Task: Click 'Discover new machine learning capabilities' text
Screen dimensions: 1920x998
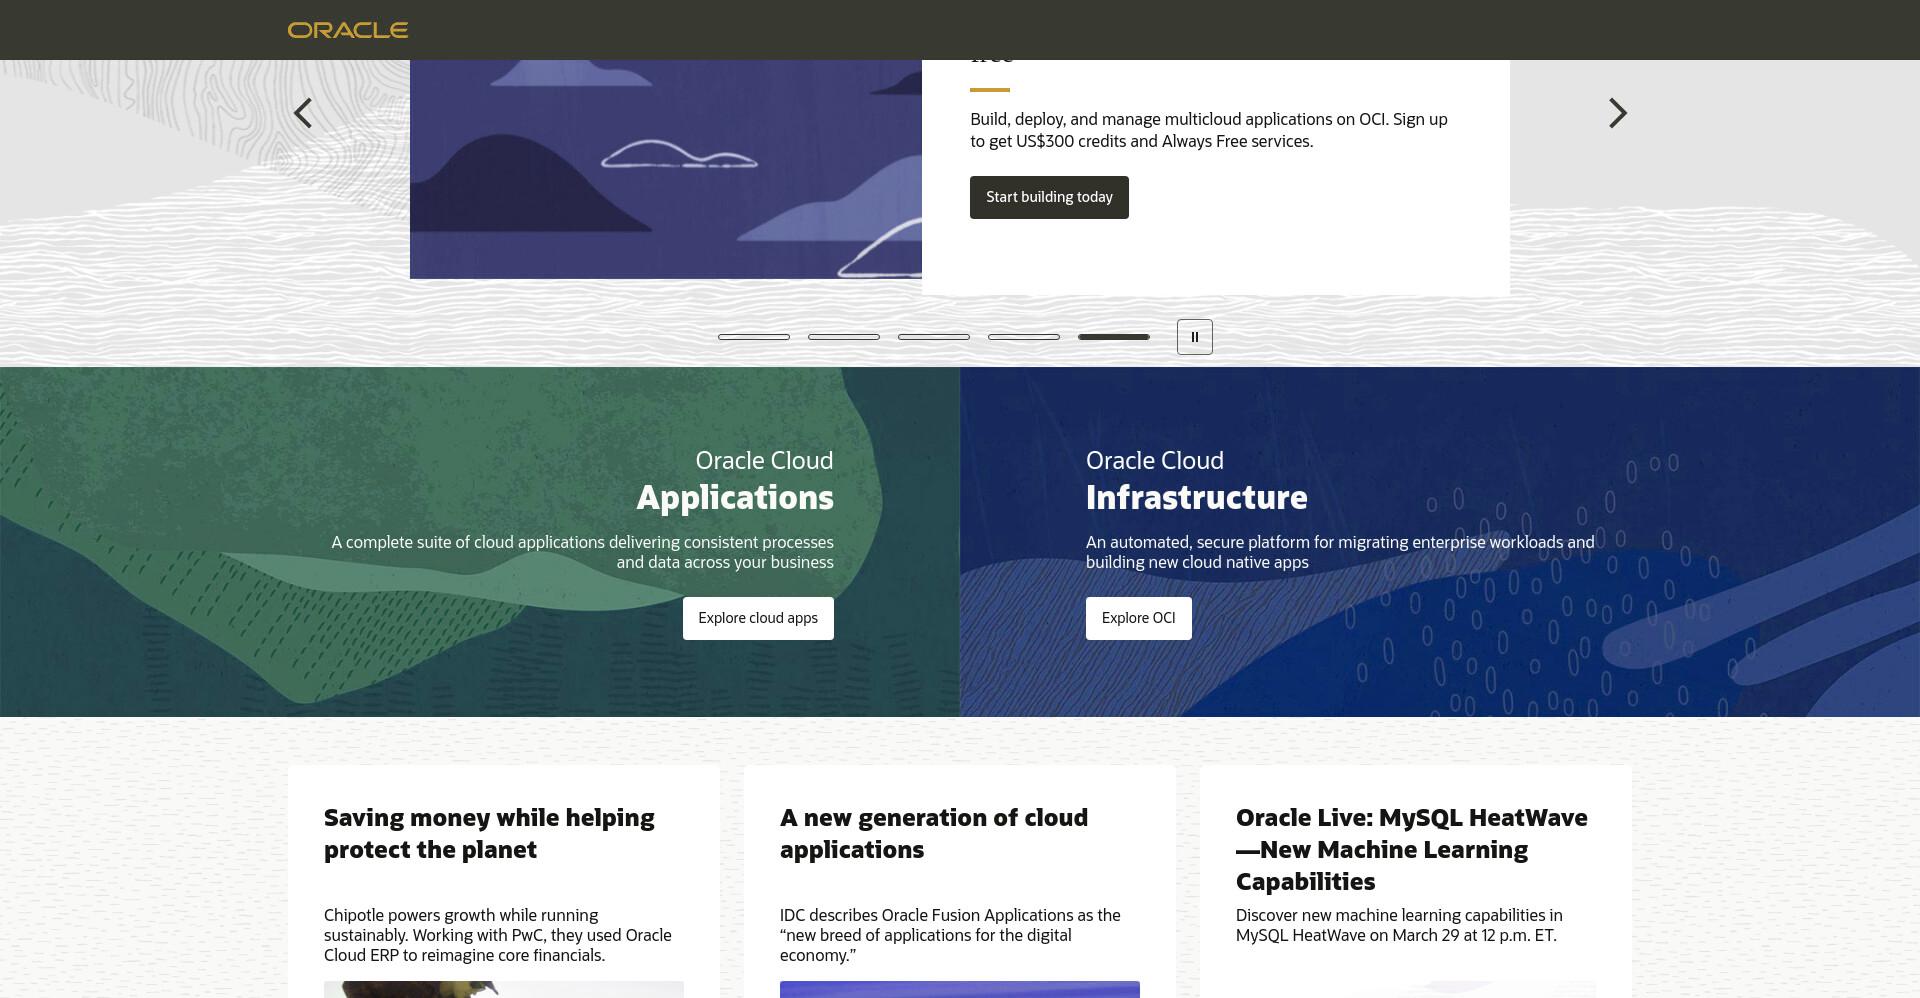Action: [1399, 925]
